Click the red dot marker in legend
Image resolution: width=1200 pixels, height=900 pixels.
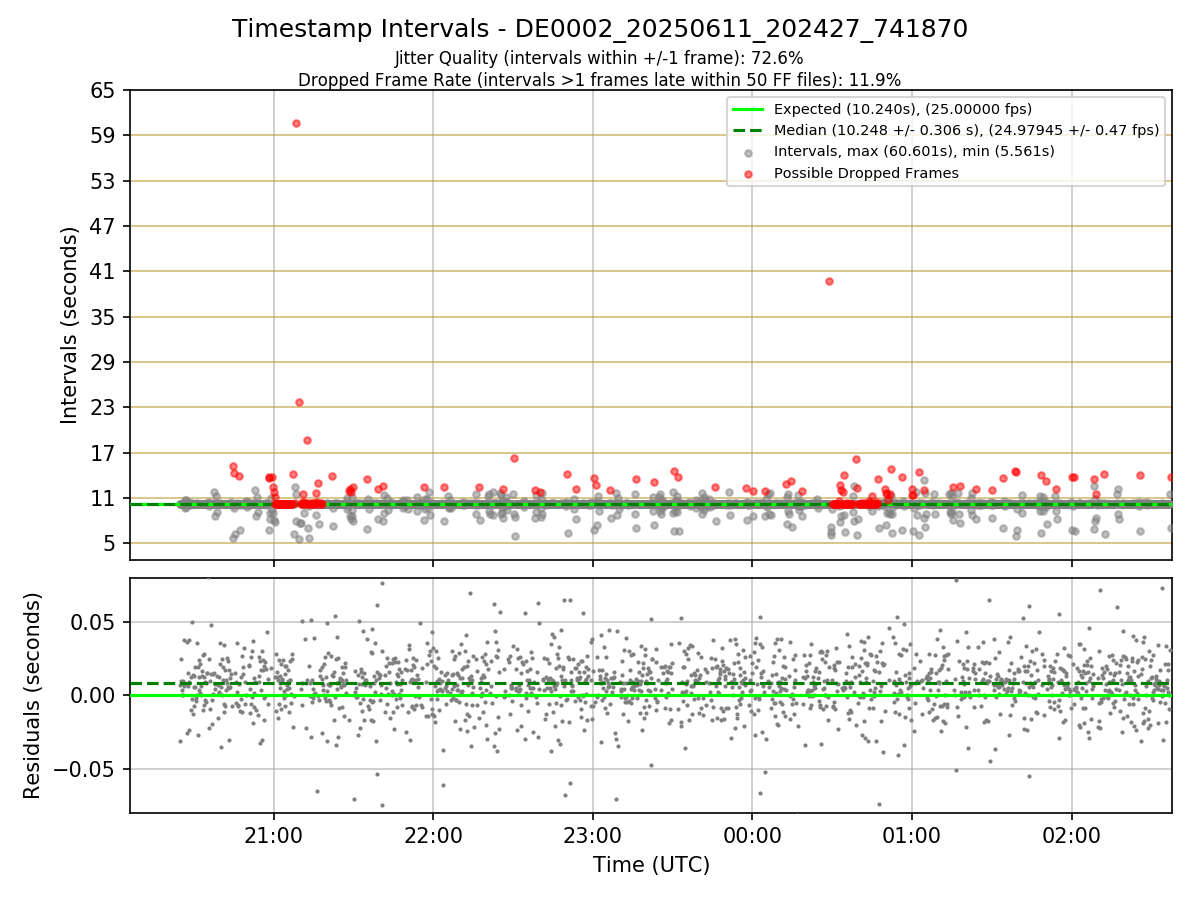(x=749, y=173)
